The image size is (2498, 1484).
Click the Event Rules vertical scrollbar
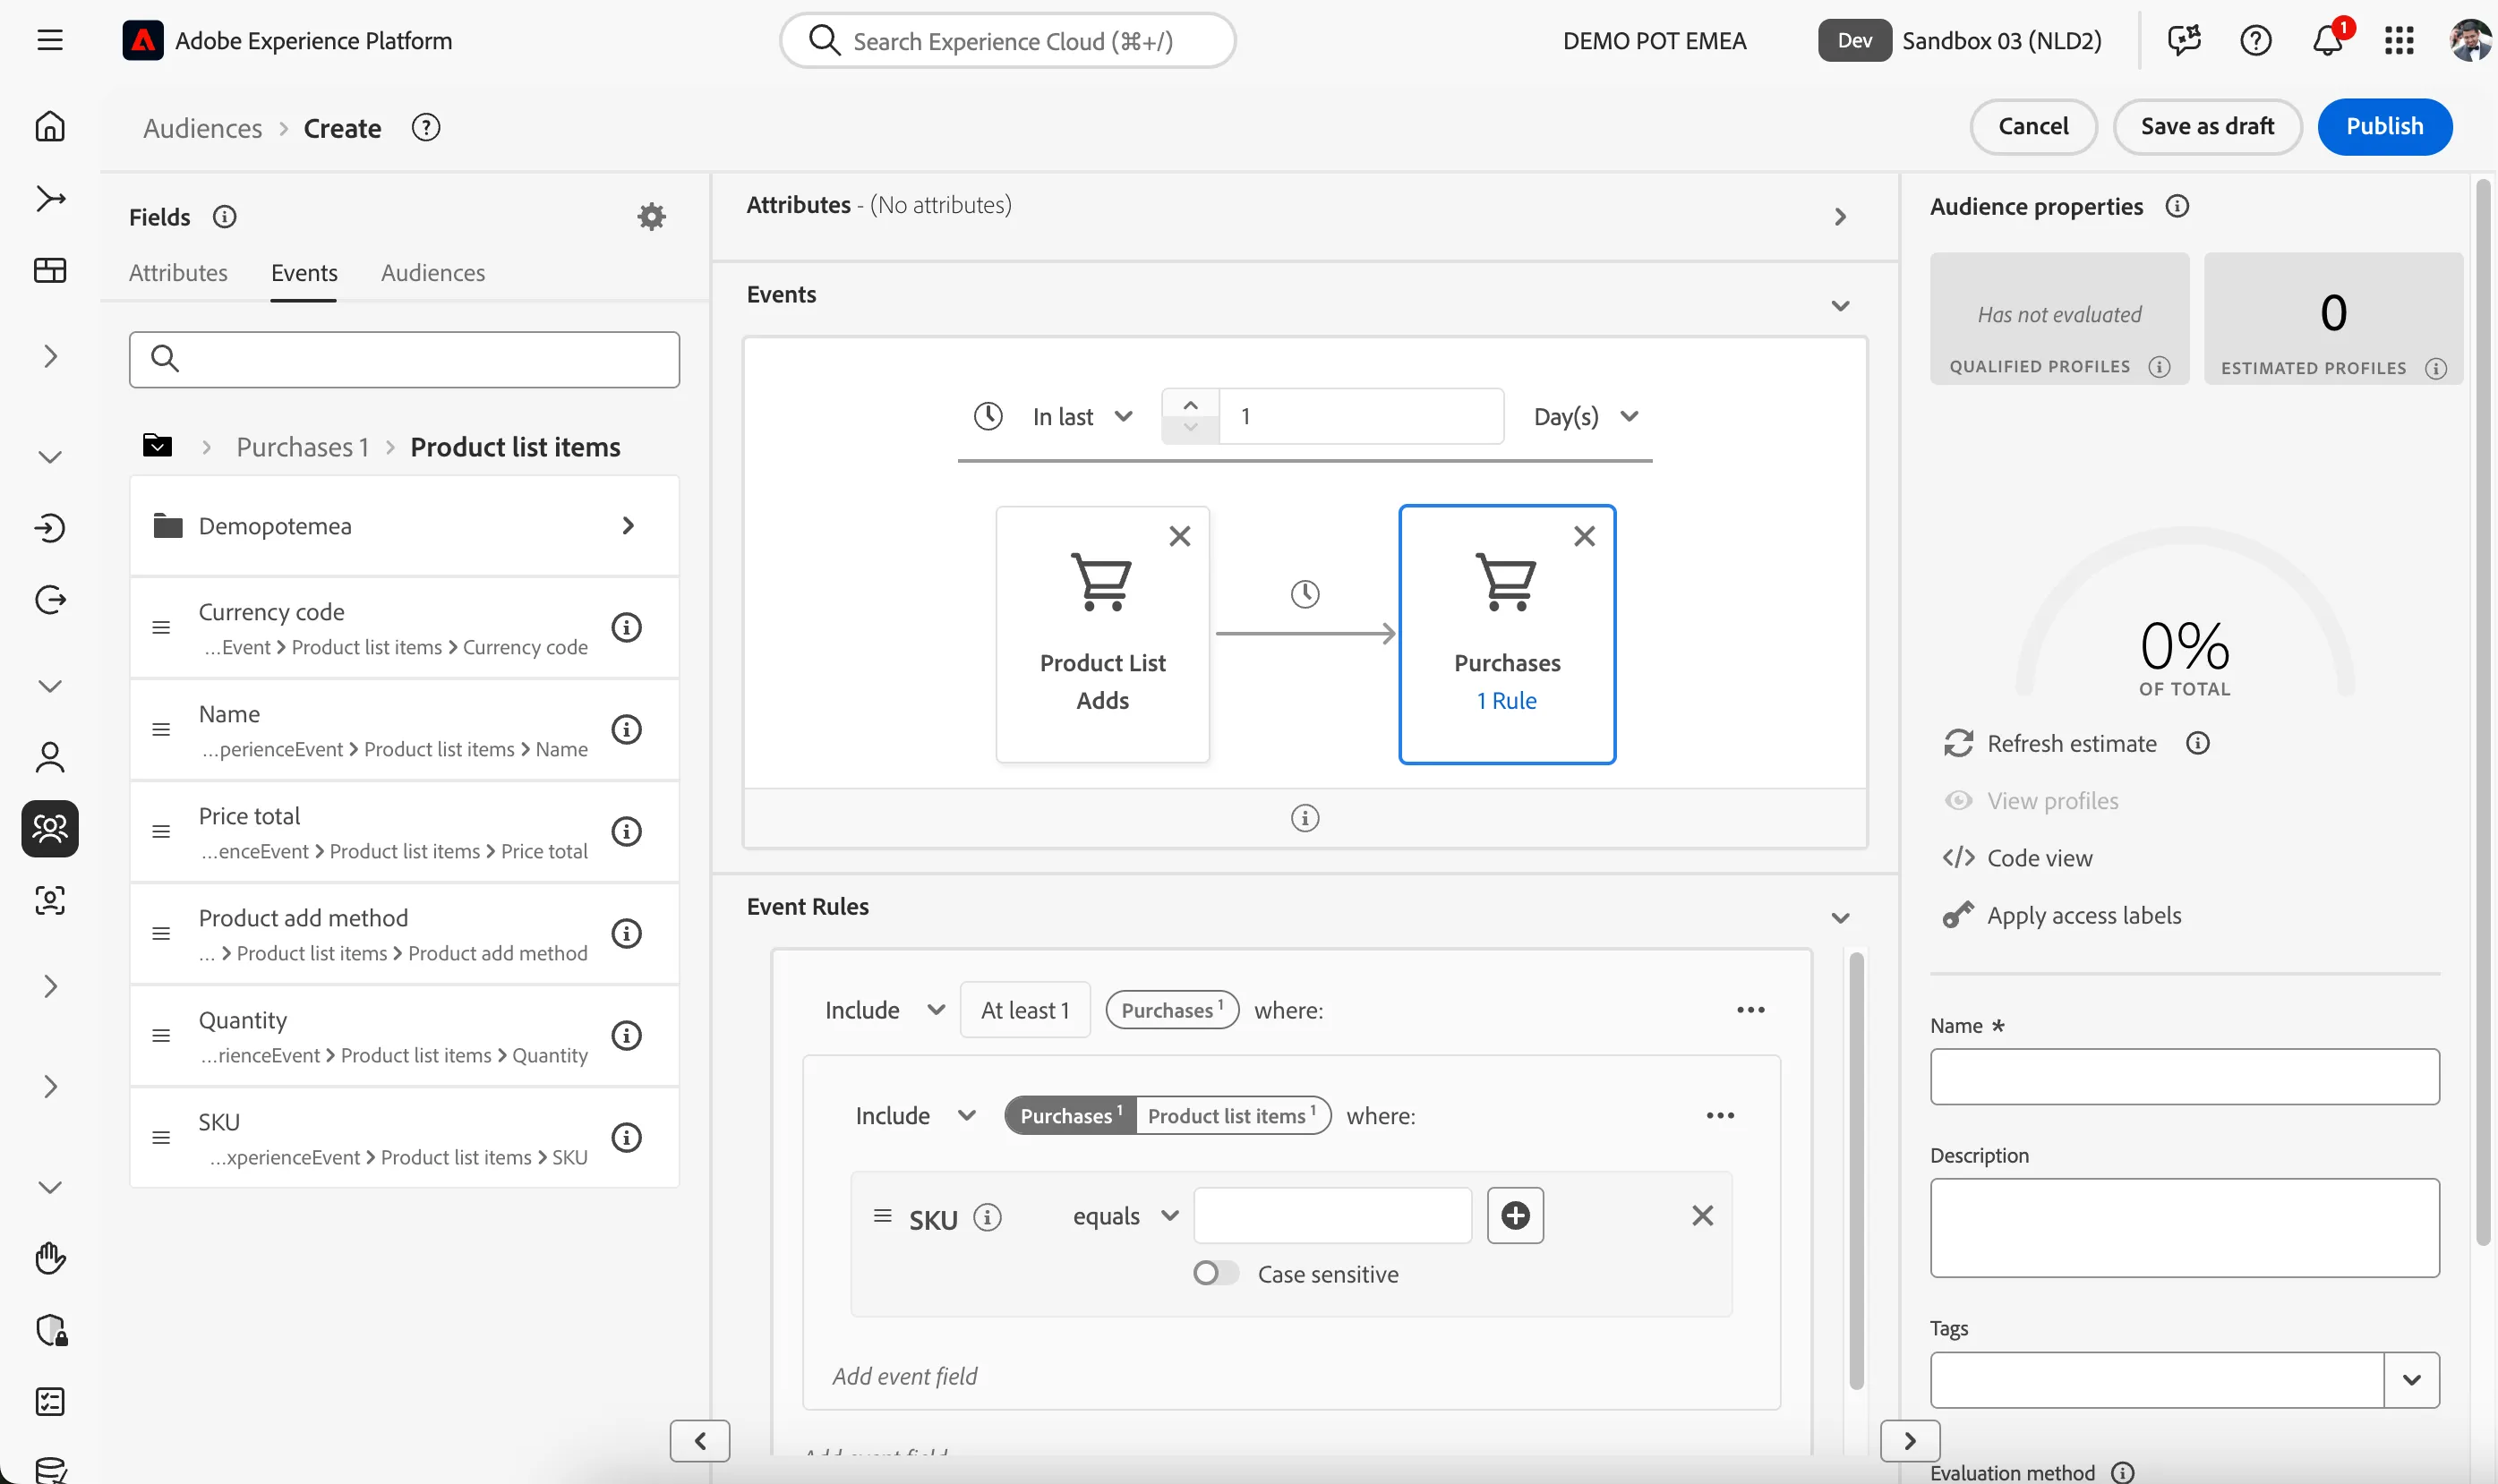pyautogui.click(x=1856, y=1170)
